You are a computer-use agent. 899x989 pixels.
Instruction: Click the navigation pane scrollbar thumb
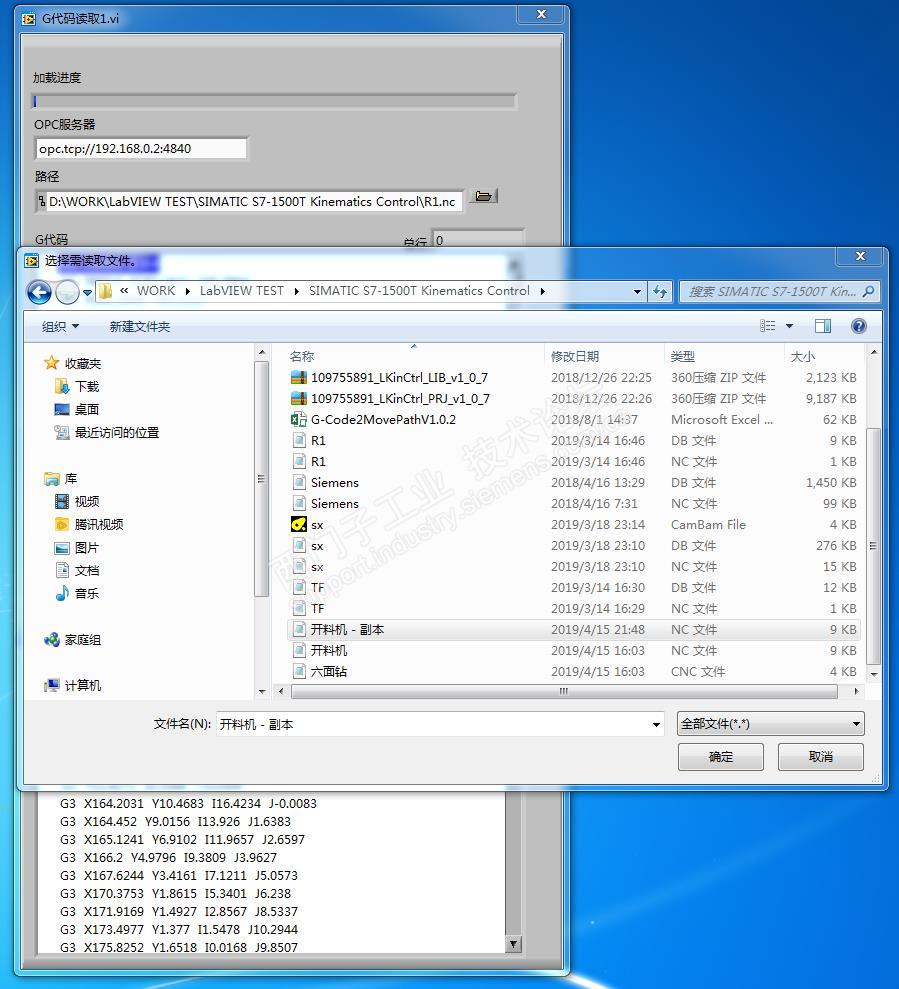261,479
